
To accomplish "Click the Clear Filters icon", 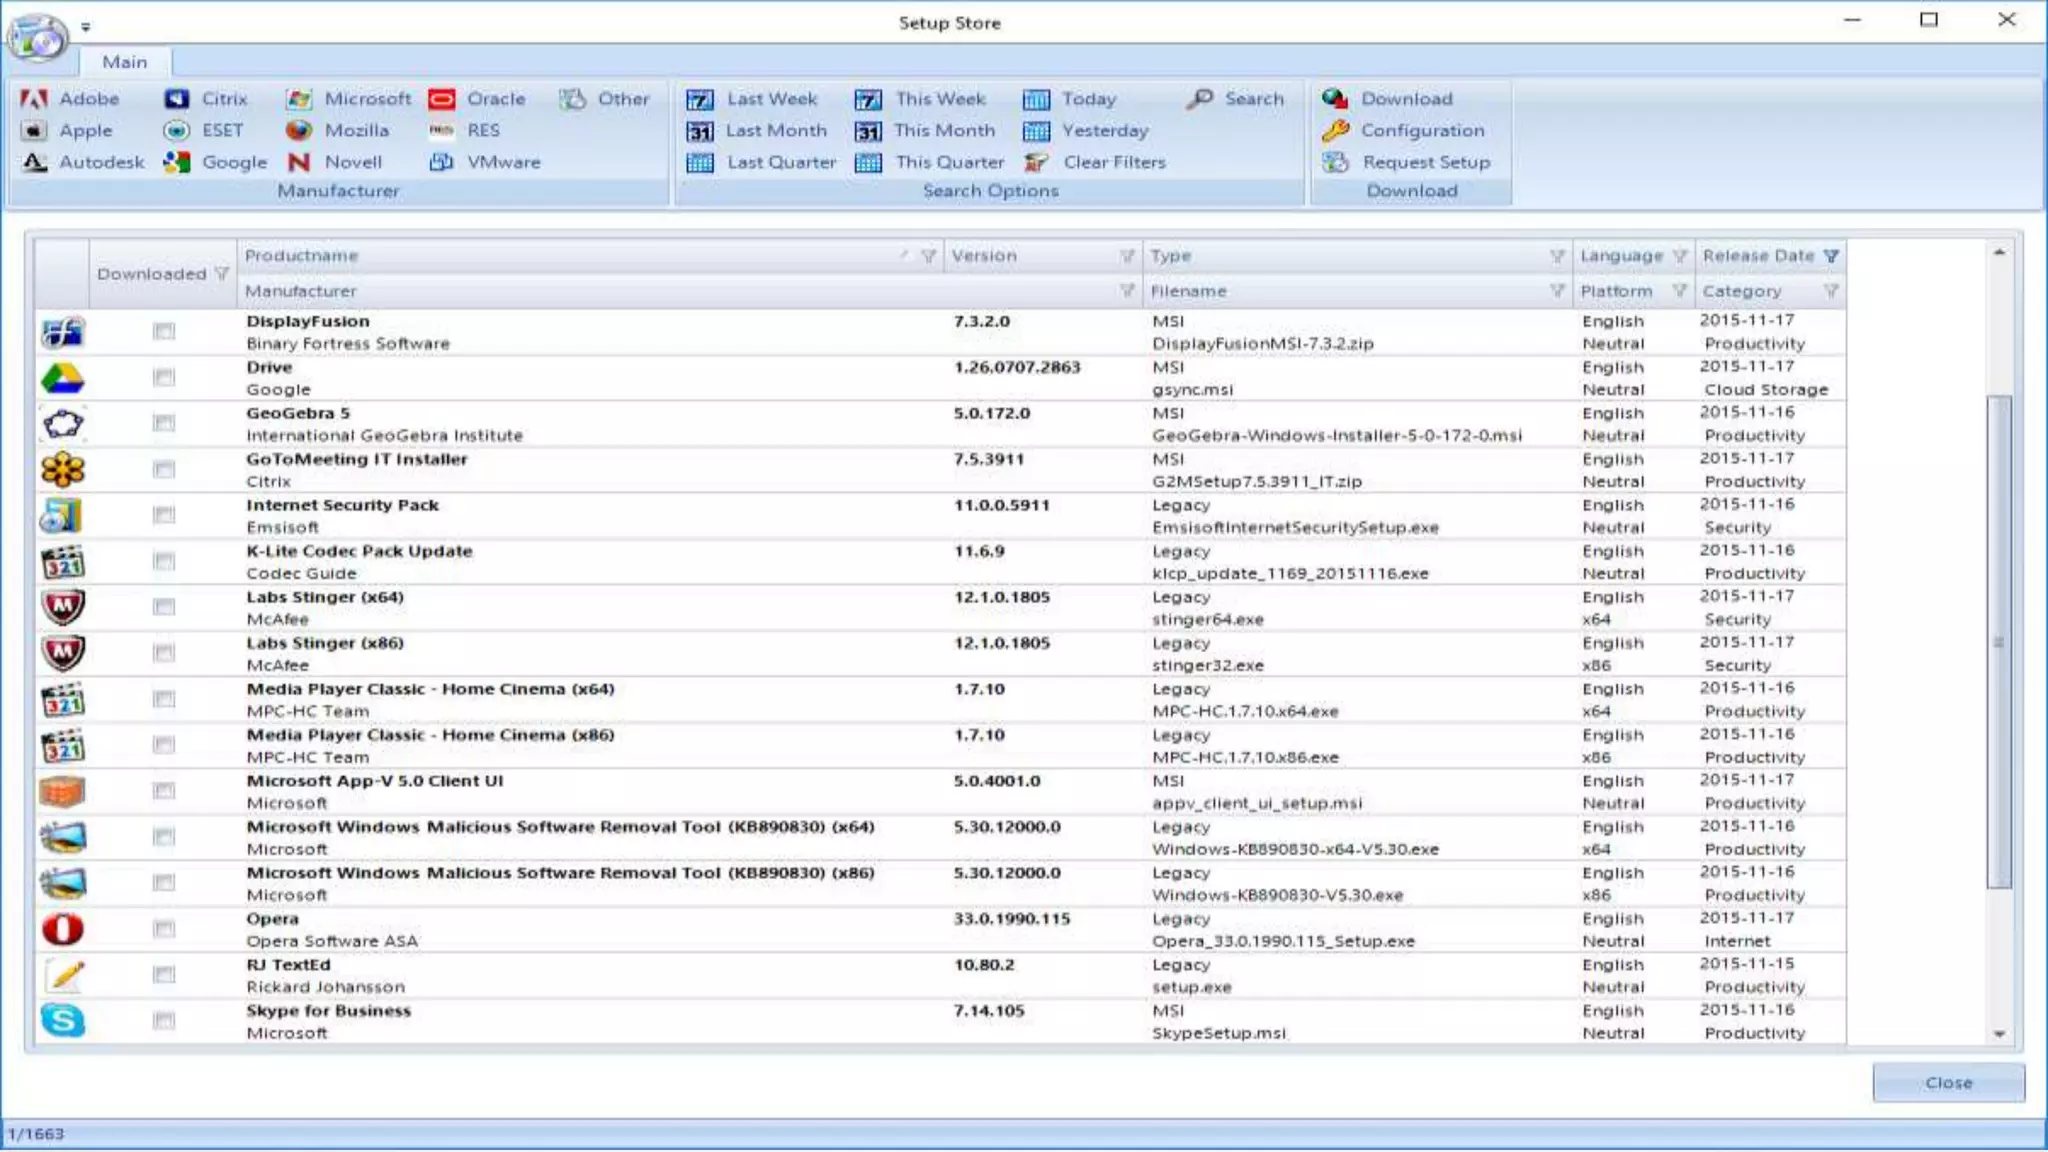I will [1037, 162].
